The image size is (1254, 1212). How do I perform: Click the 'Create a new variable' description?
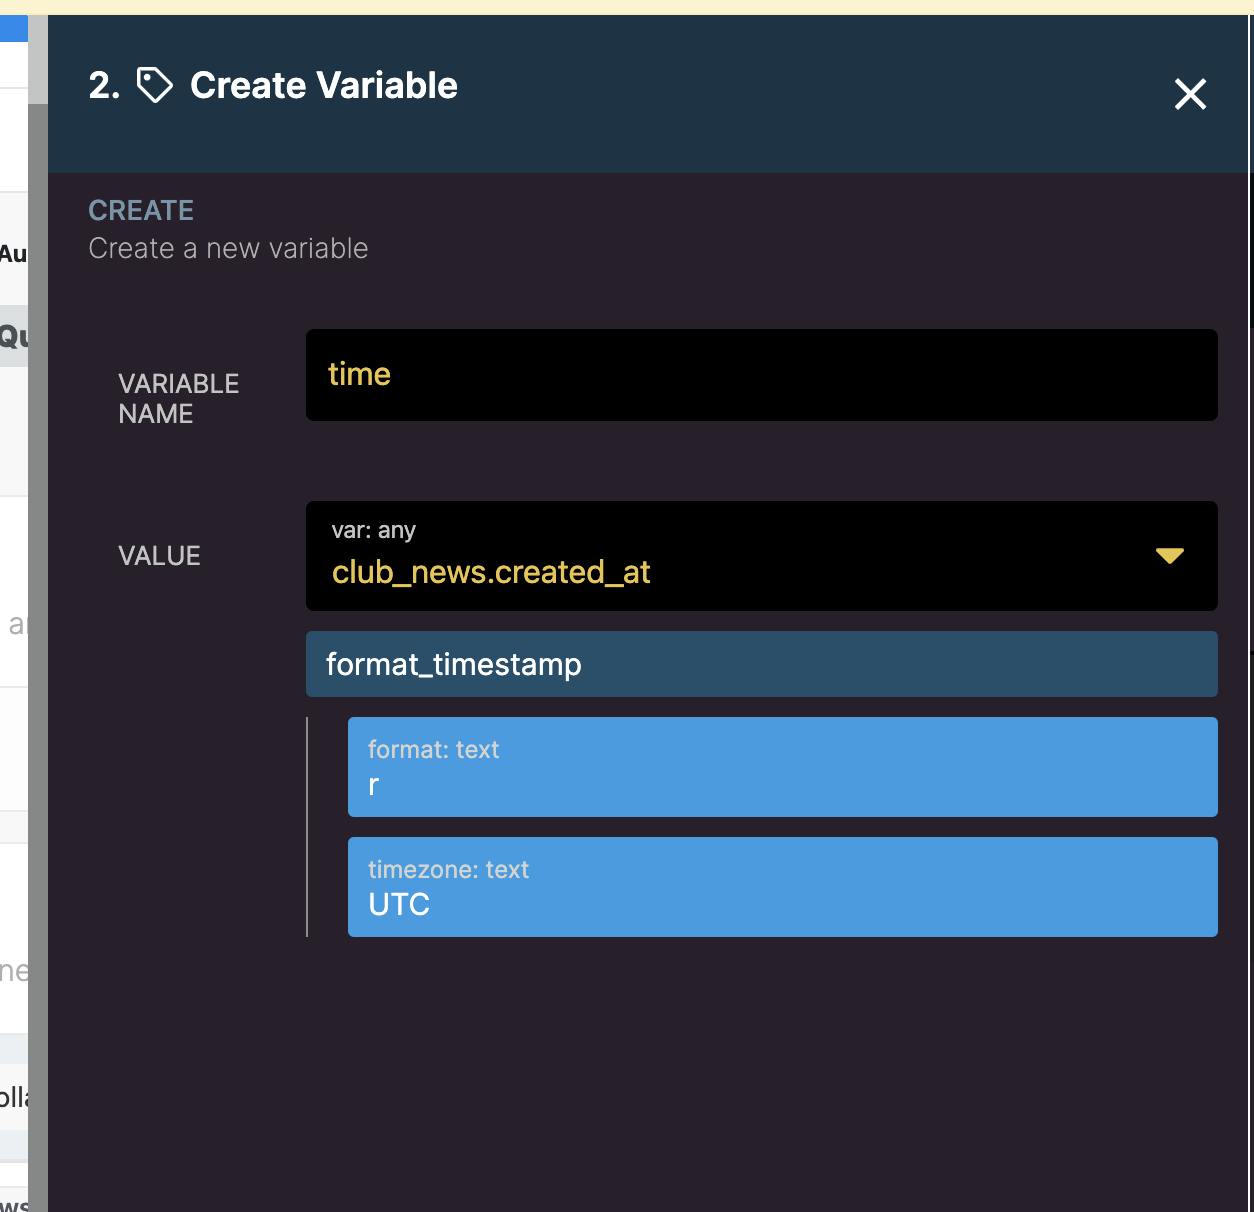[228, 248]
